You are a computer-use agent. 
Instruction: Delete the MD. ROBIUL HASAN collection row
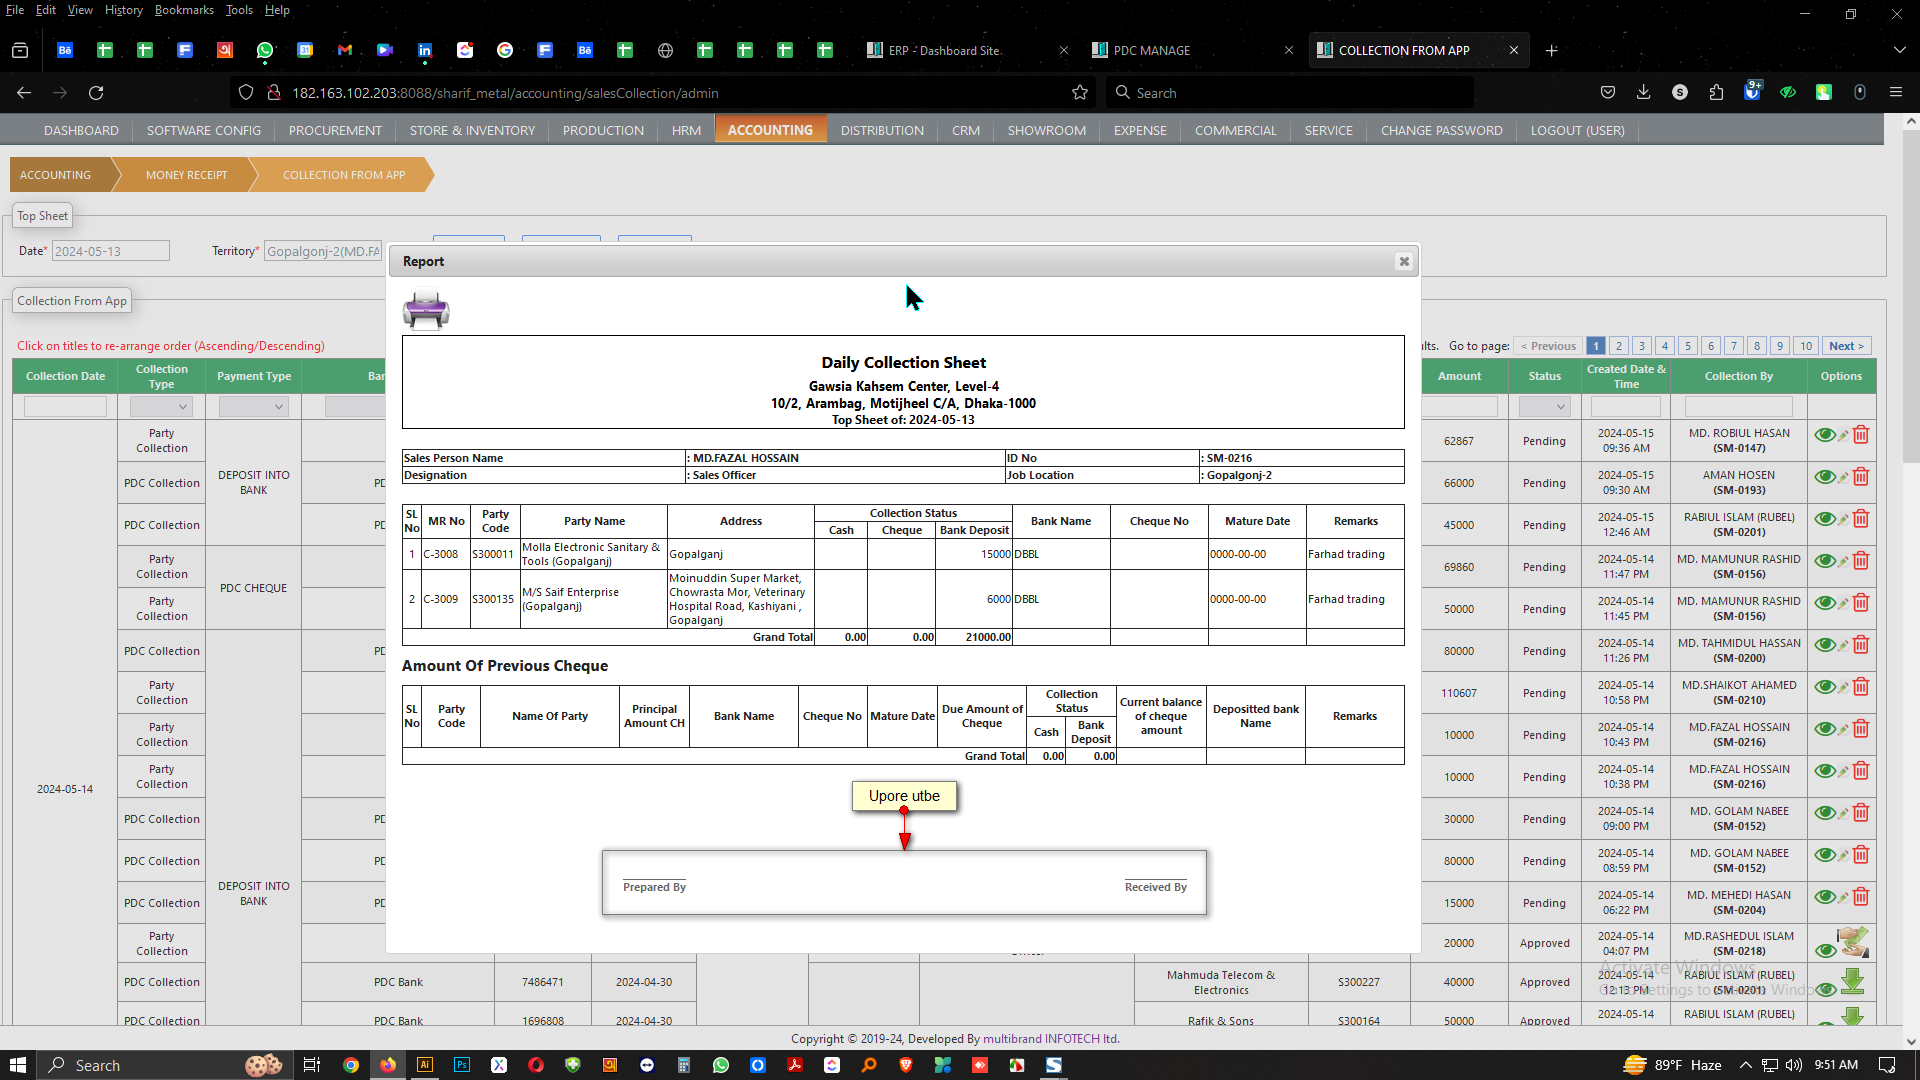1861,435
